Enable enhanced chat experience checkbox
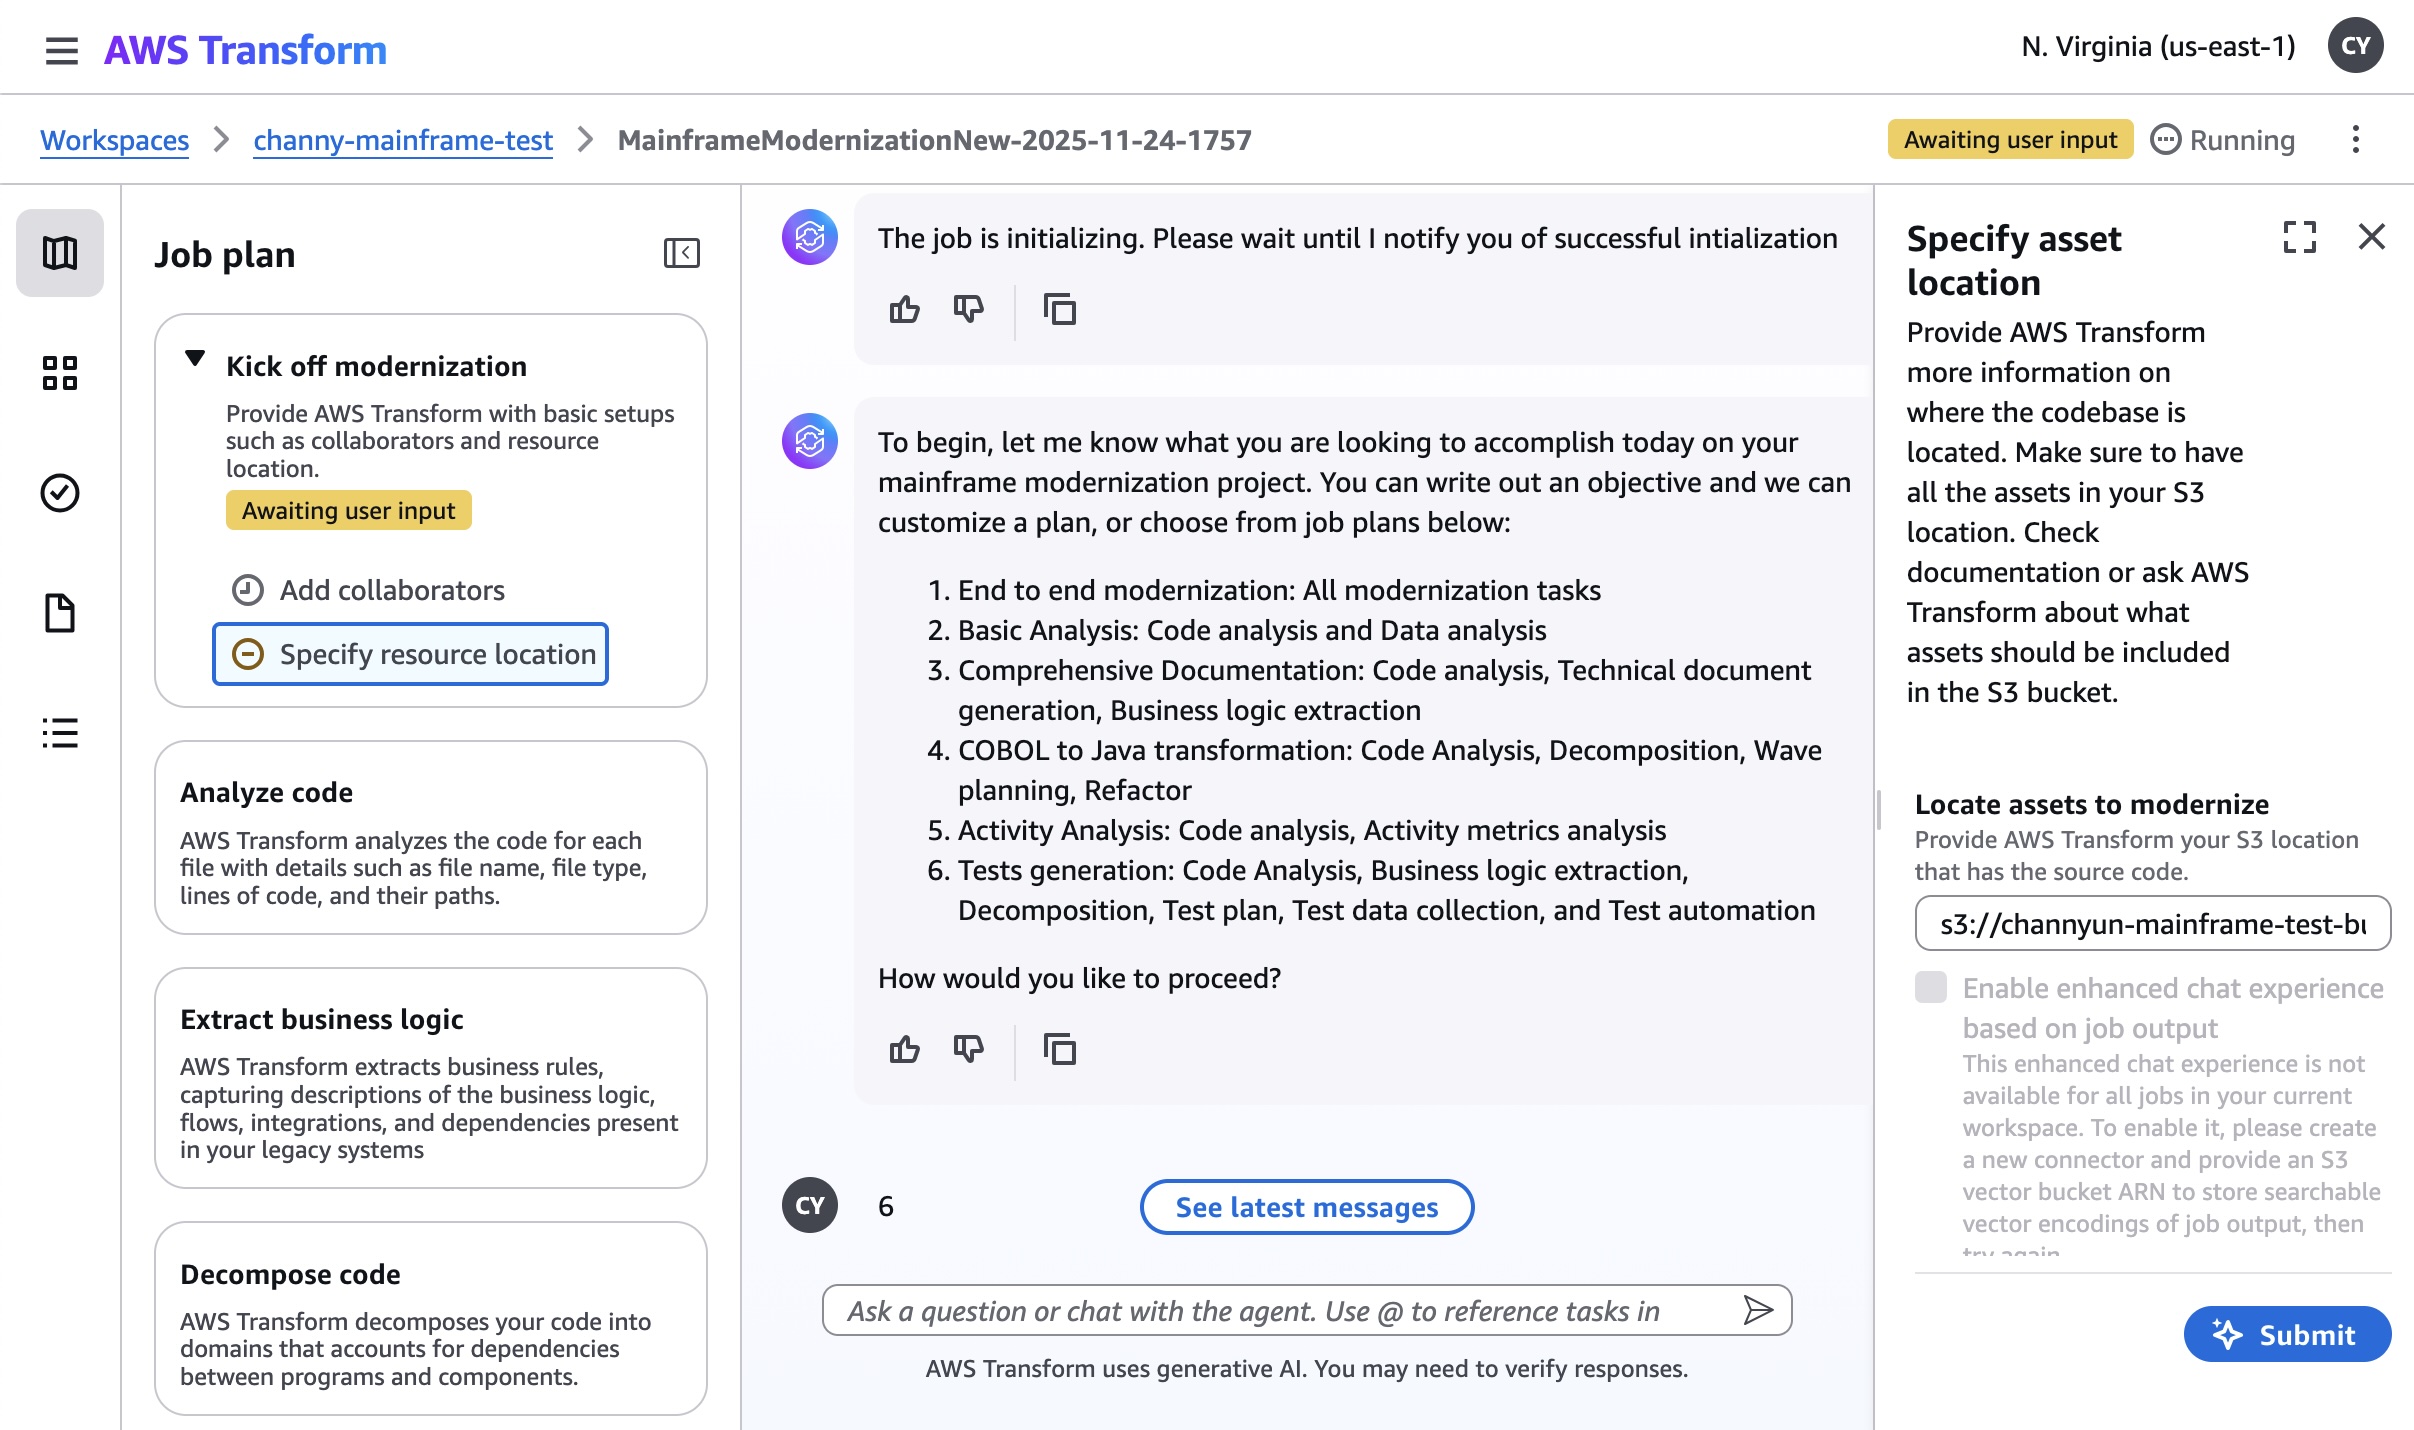2414x1430 pixels. coord(1931,987)
